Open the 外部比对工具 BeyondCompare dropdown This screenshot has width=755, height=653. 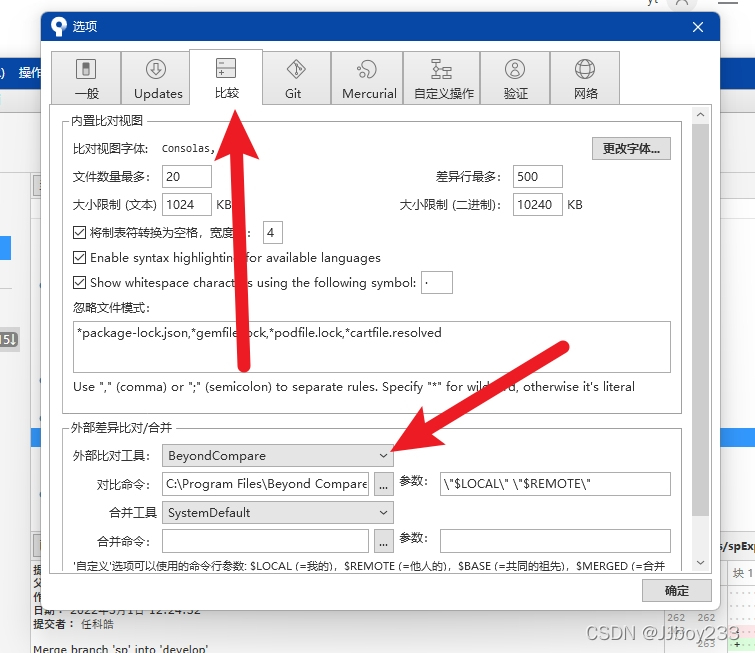pos(278,456)
